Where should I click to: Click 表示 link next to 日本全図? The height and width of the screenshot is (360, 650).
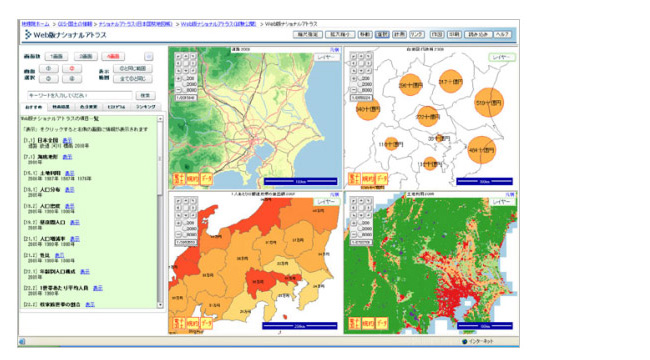(x=67, y=141)
